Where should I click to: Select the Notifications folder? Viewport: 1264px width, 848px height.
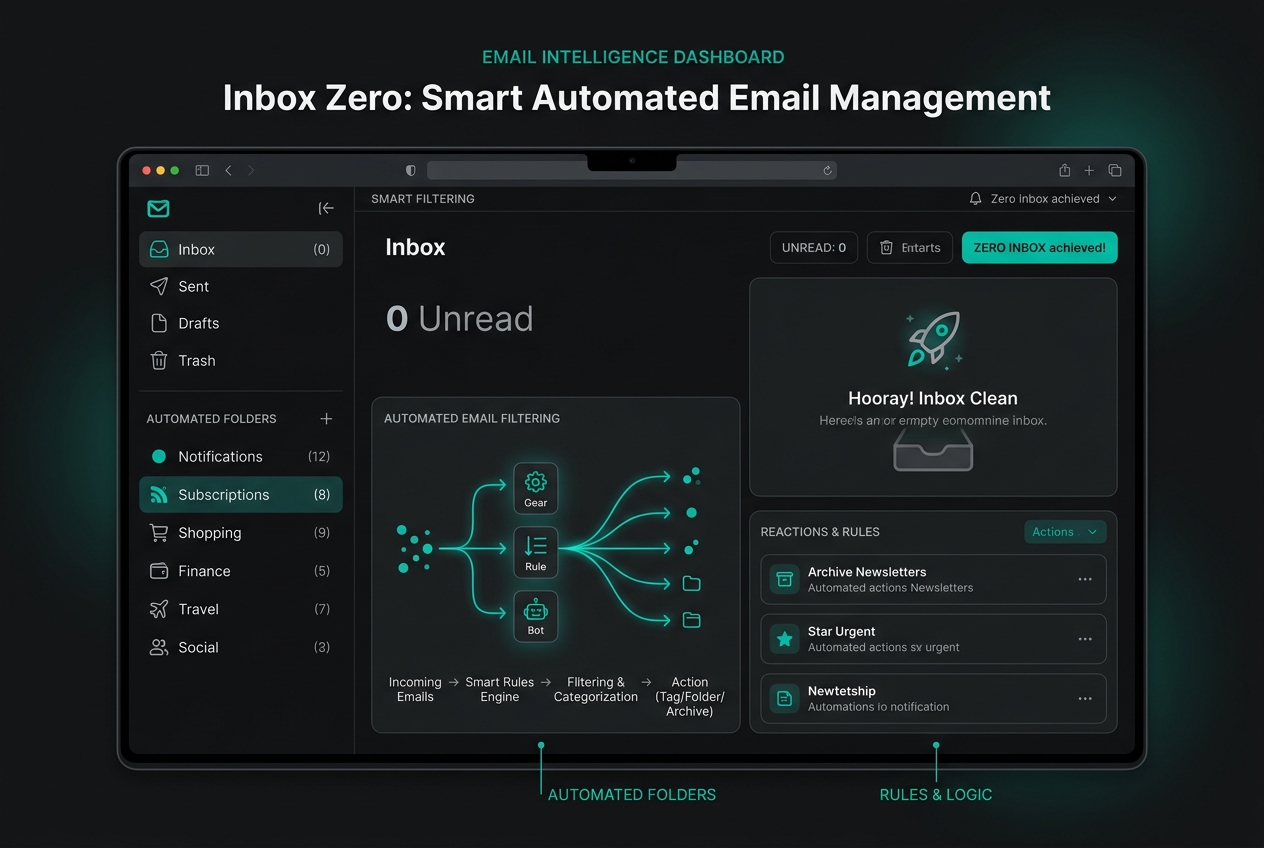pyautogui.click(x=241, y=457)
